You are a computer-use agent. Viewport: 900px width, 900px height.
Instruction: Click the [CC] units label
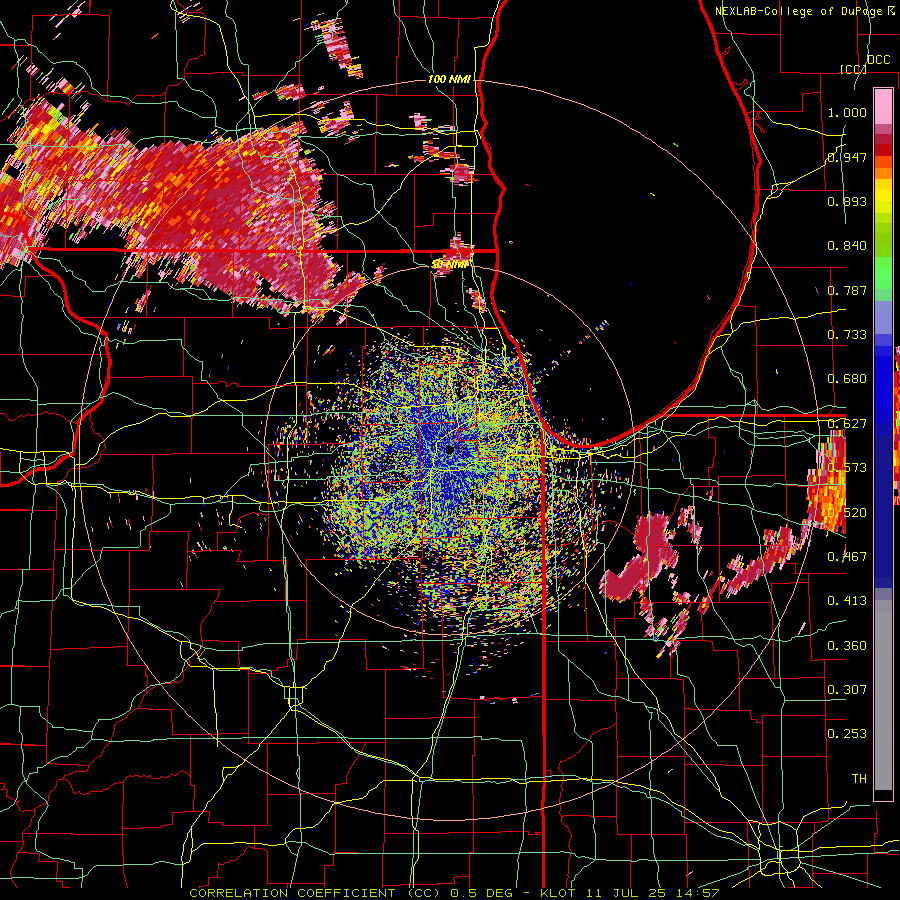[854, 69]
